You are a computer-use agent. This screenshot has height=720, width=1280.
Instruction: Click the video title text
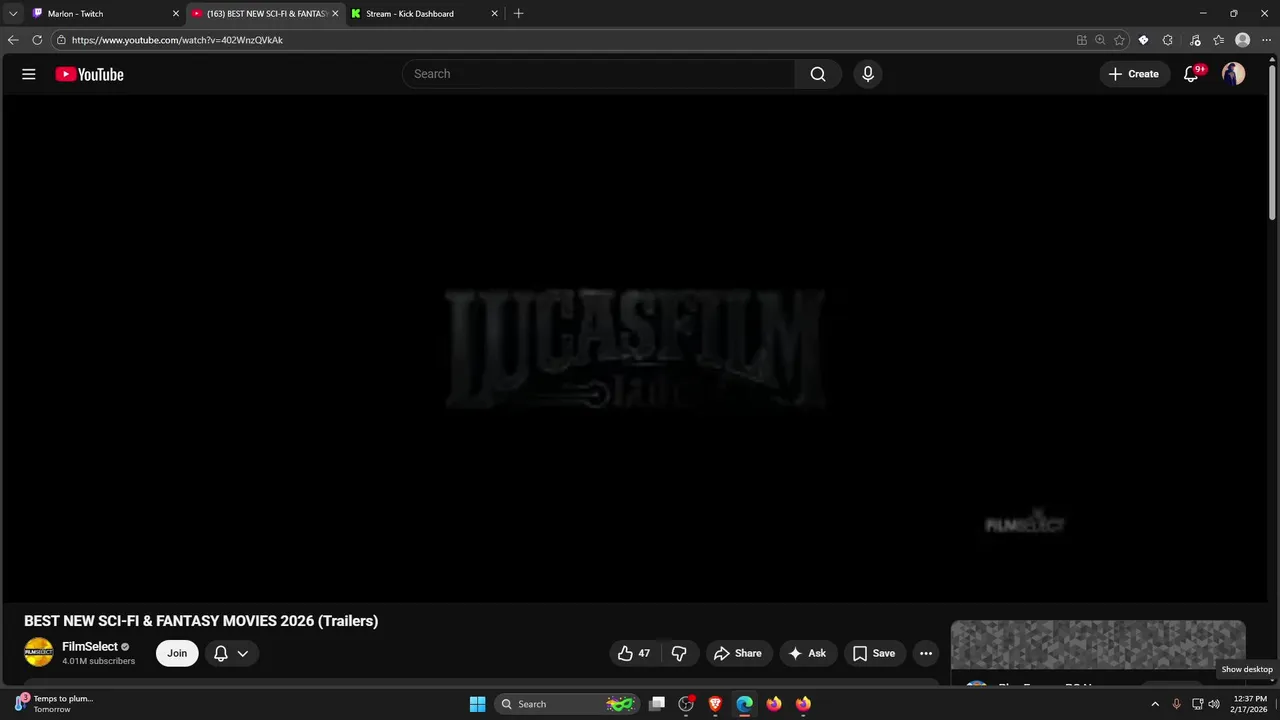201,621
